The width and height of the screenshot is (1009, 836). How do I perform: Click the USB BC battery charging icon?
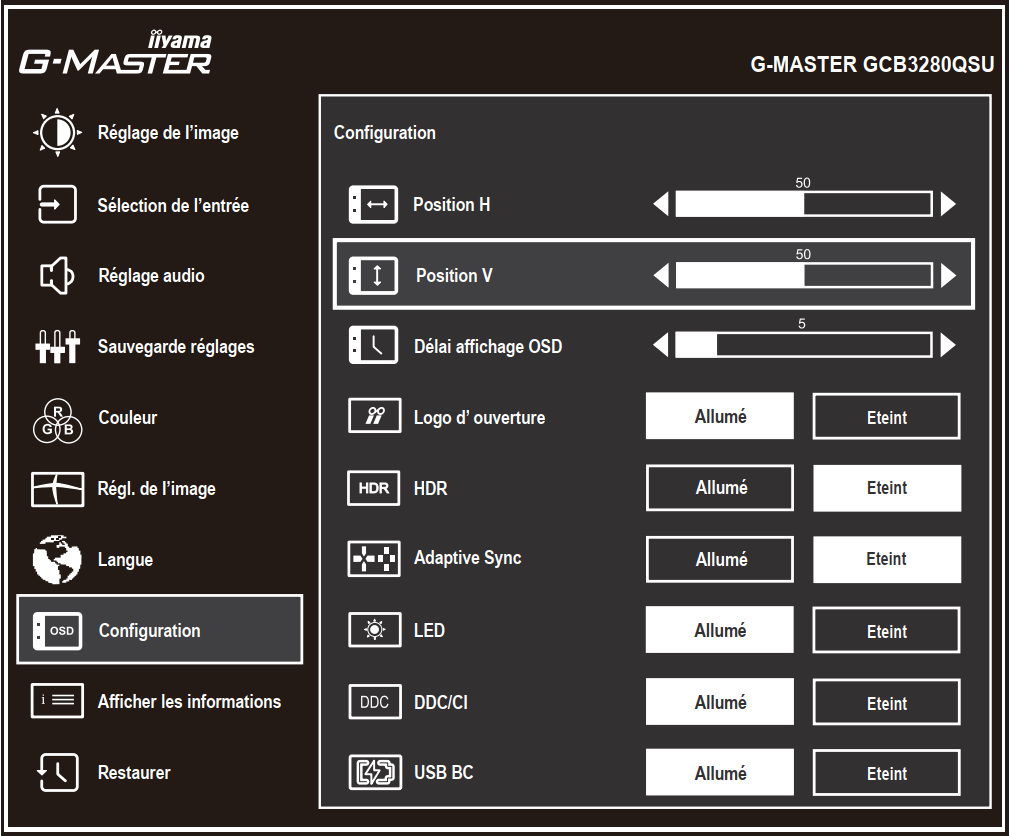(373, 773)
